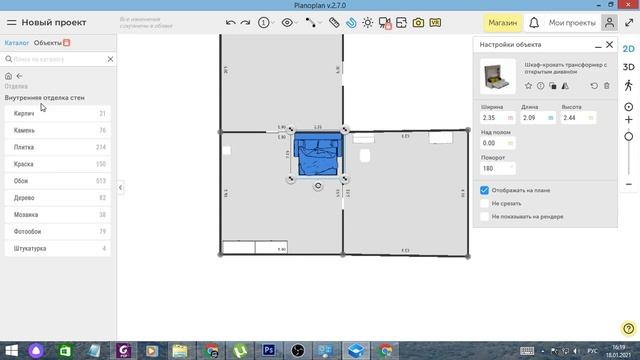
Task: Launch VR view mode
Action: coord(435,23)
